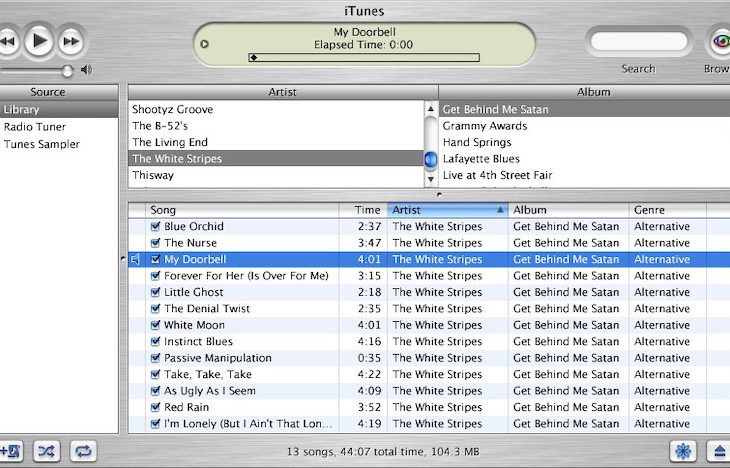The height and width of the screenshot is (468, 730).
Task: Click the Artist list scrollbar down arrow
Action: (431, 179)
